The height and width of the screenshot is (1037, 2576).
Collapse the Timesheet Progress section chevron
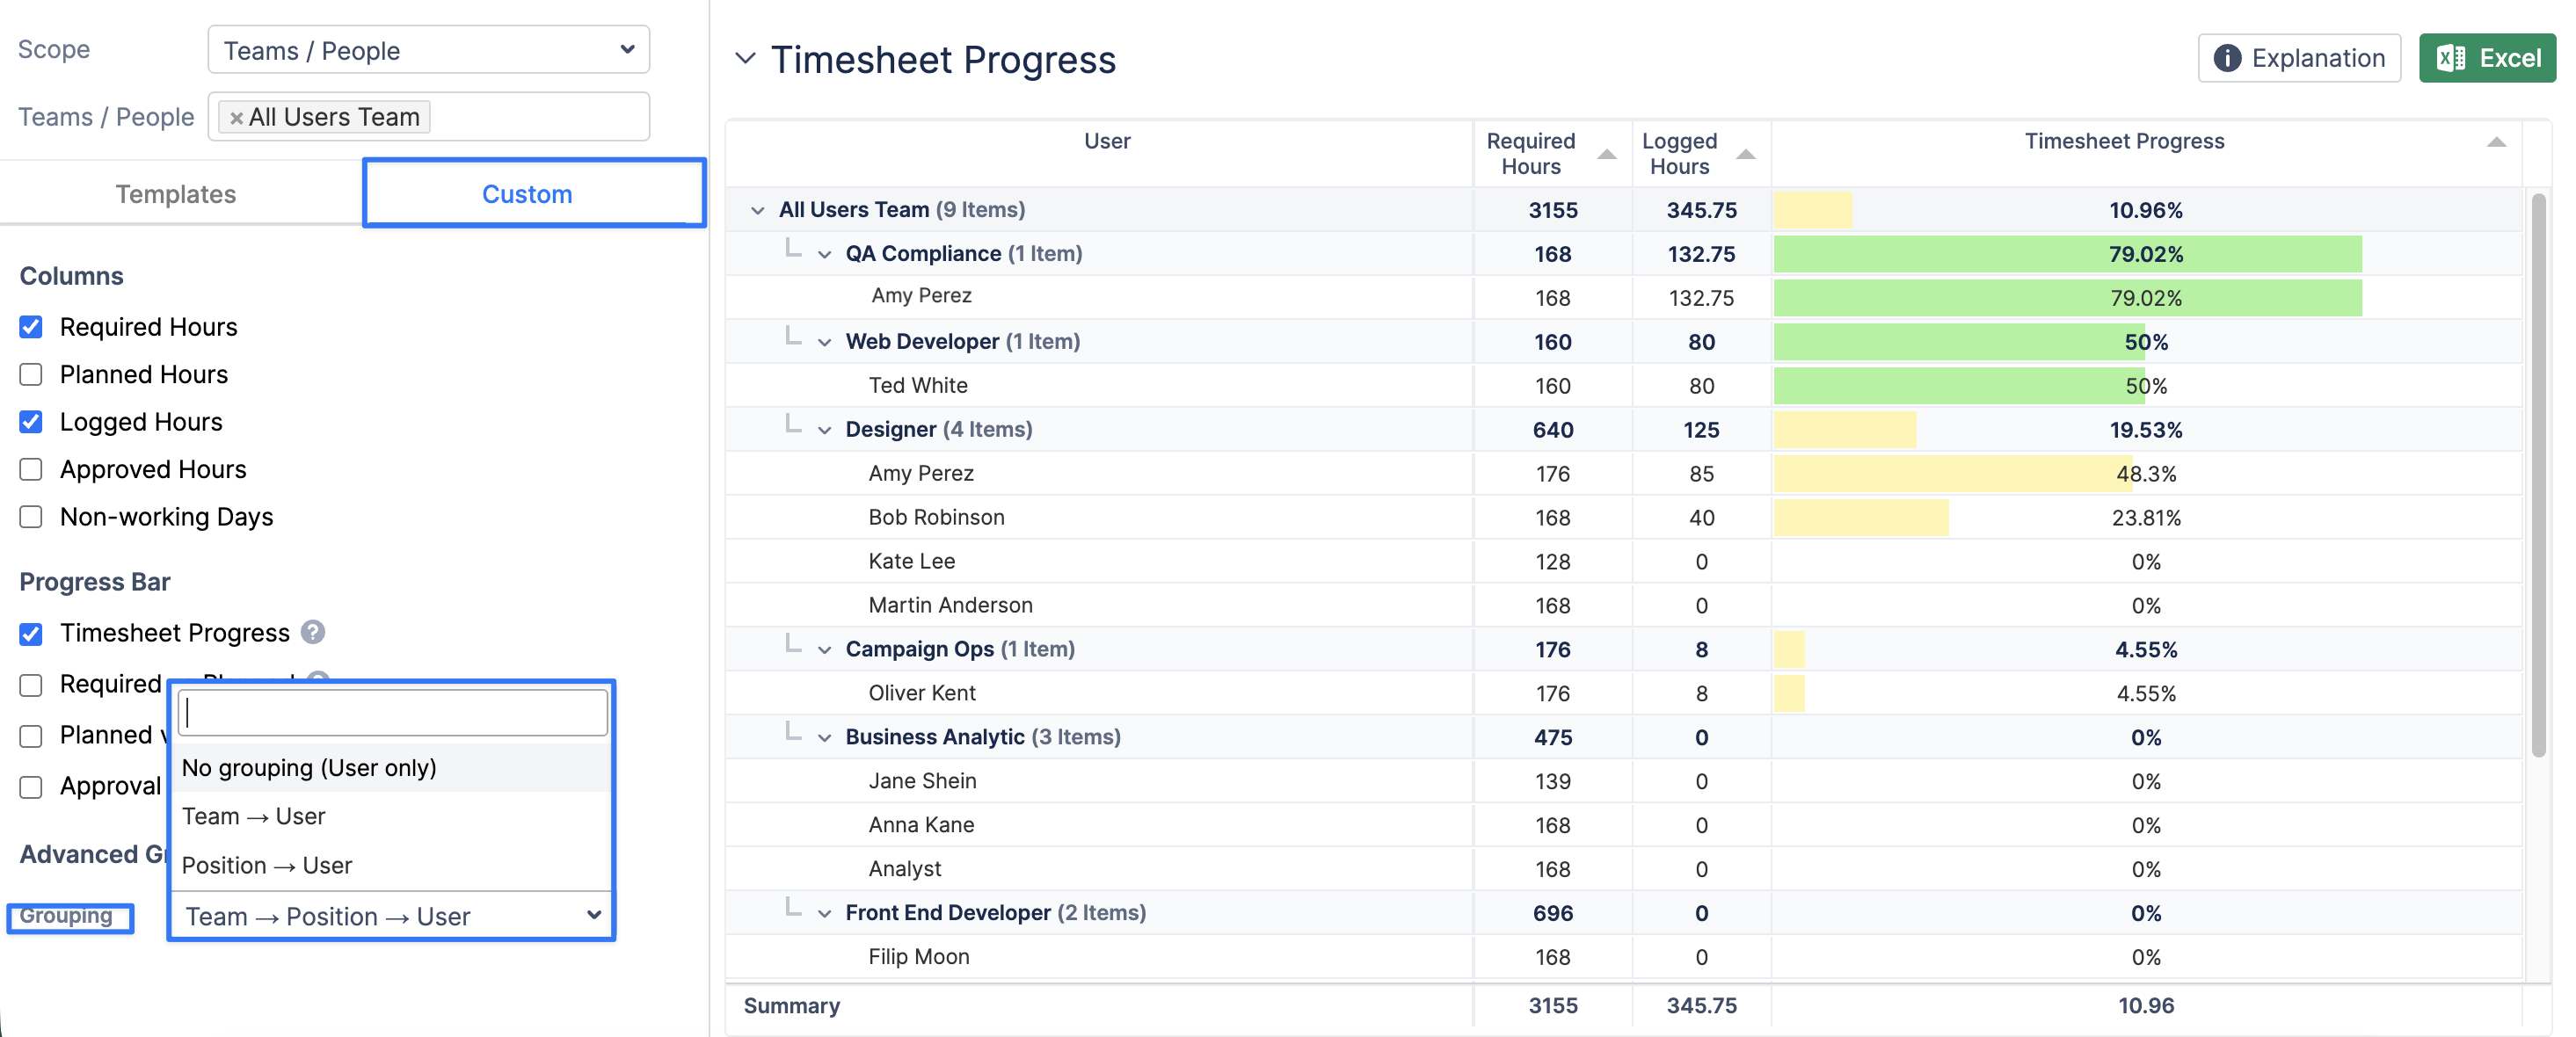[745, 58]
